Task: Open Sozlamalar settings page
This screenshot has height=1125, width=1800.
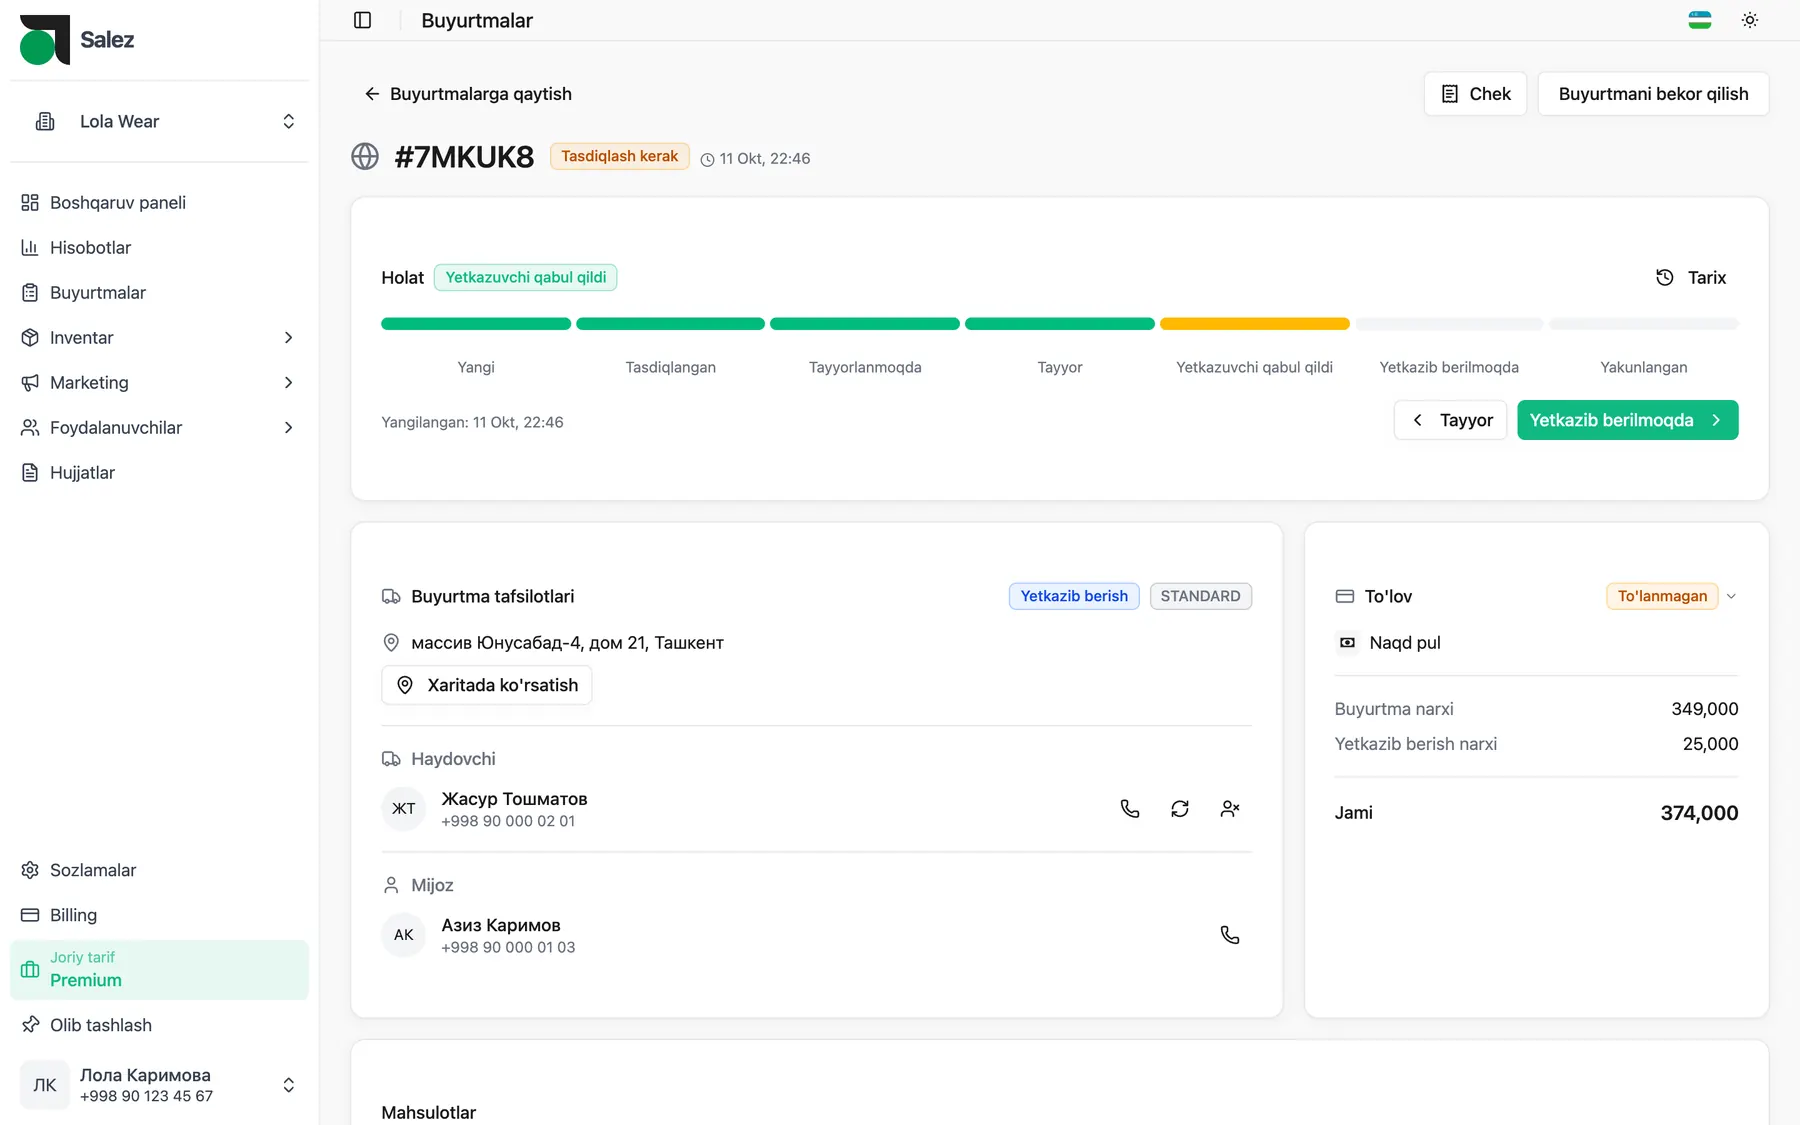Action: click(160, 870)
